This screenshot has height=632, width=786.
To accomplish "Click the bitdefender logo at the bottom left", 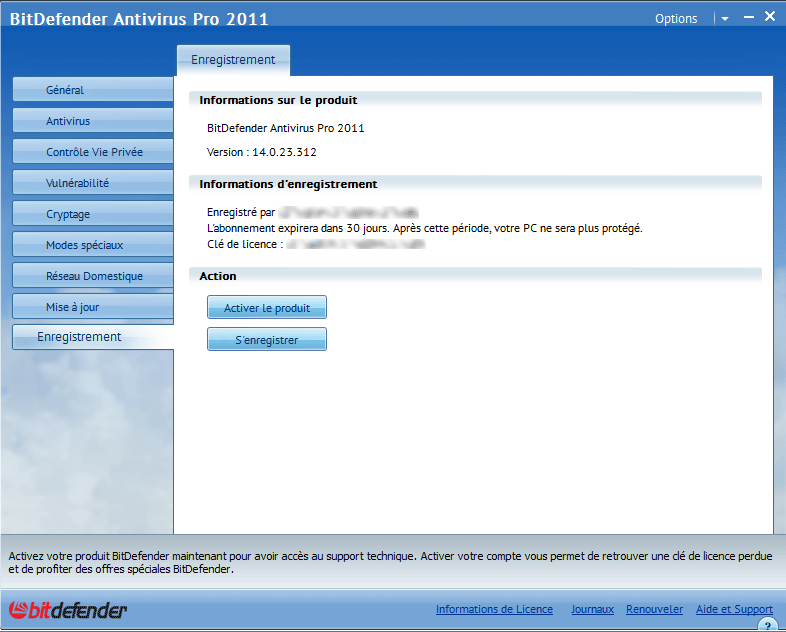I will pyautogui.click(x=68, y=610).
